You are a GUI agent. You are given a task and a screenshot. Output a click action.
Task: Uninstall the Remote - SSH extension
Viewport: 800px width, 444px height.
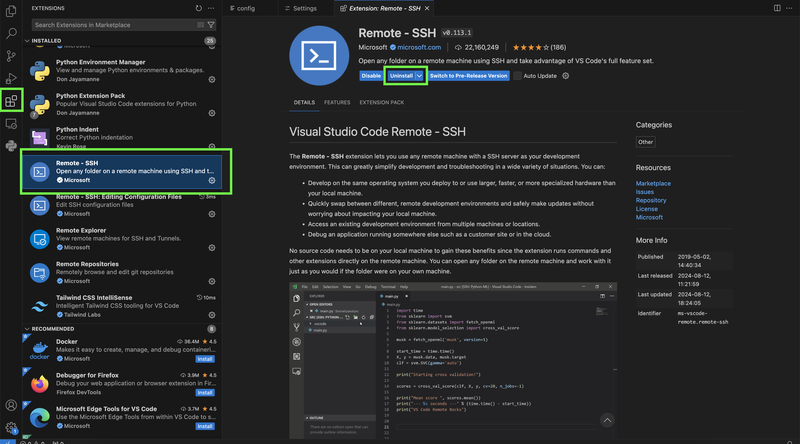(x=401, y=76)
